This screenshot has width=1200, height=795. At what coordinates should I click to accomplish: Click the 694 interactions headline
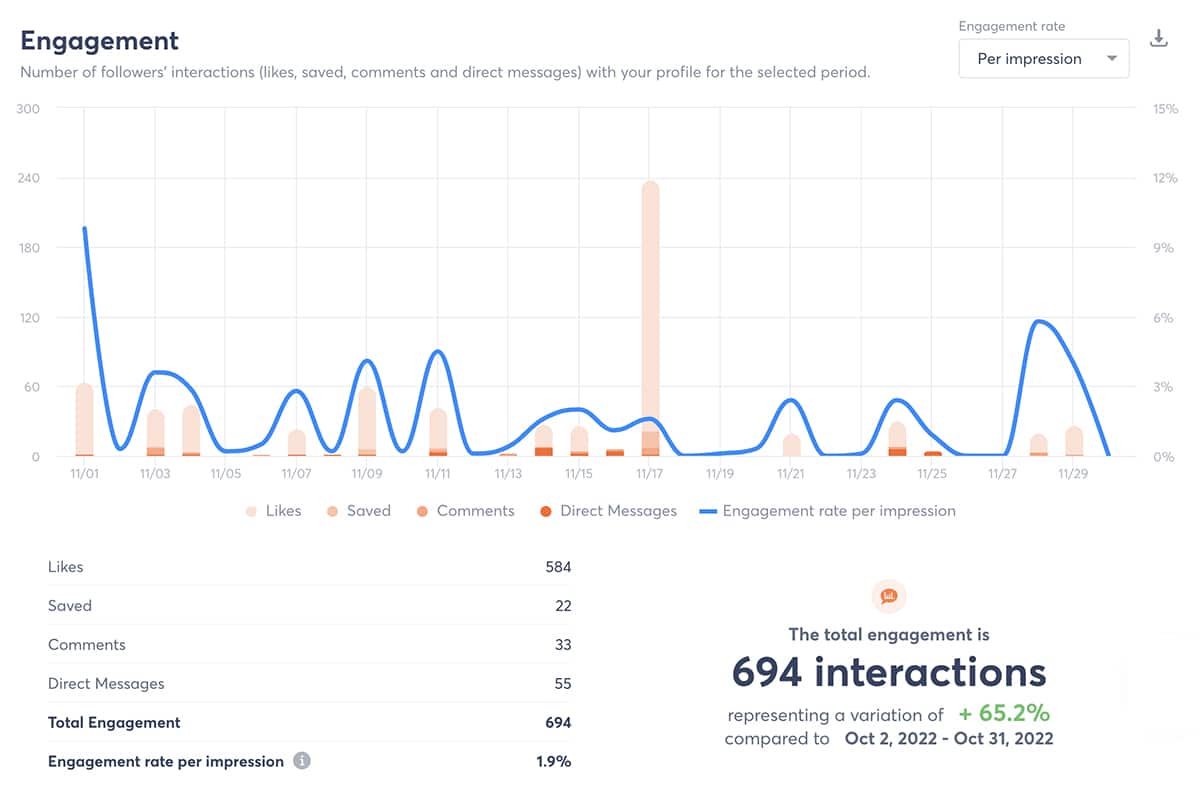point(888,672)
